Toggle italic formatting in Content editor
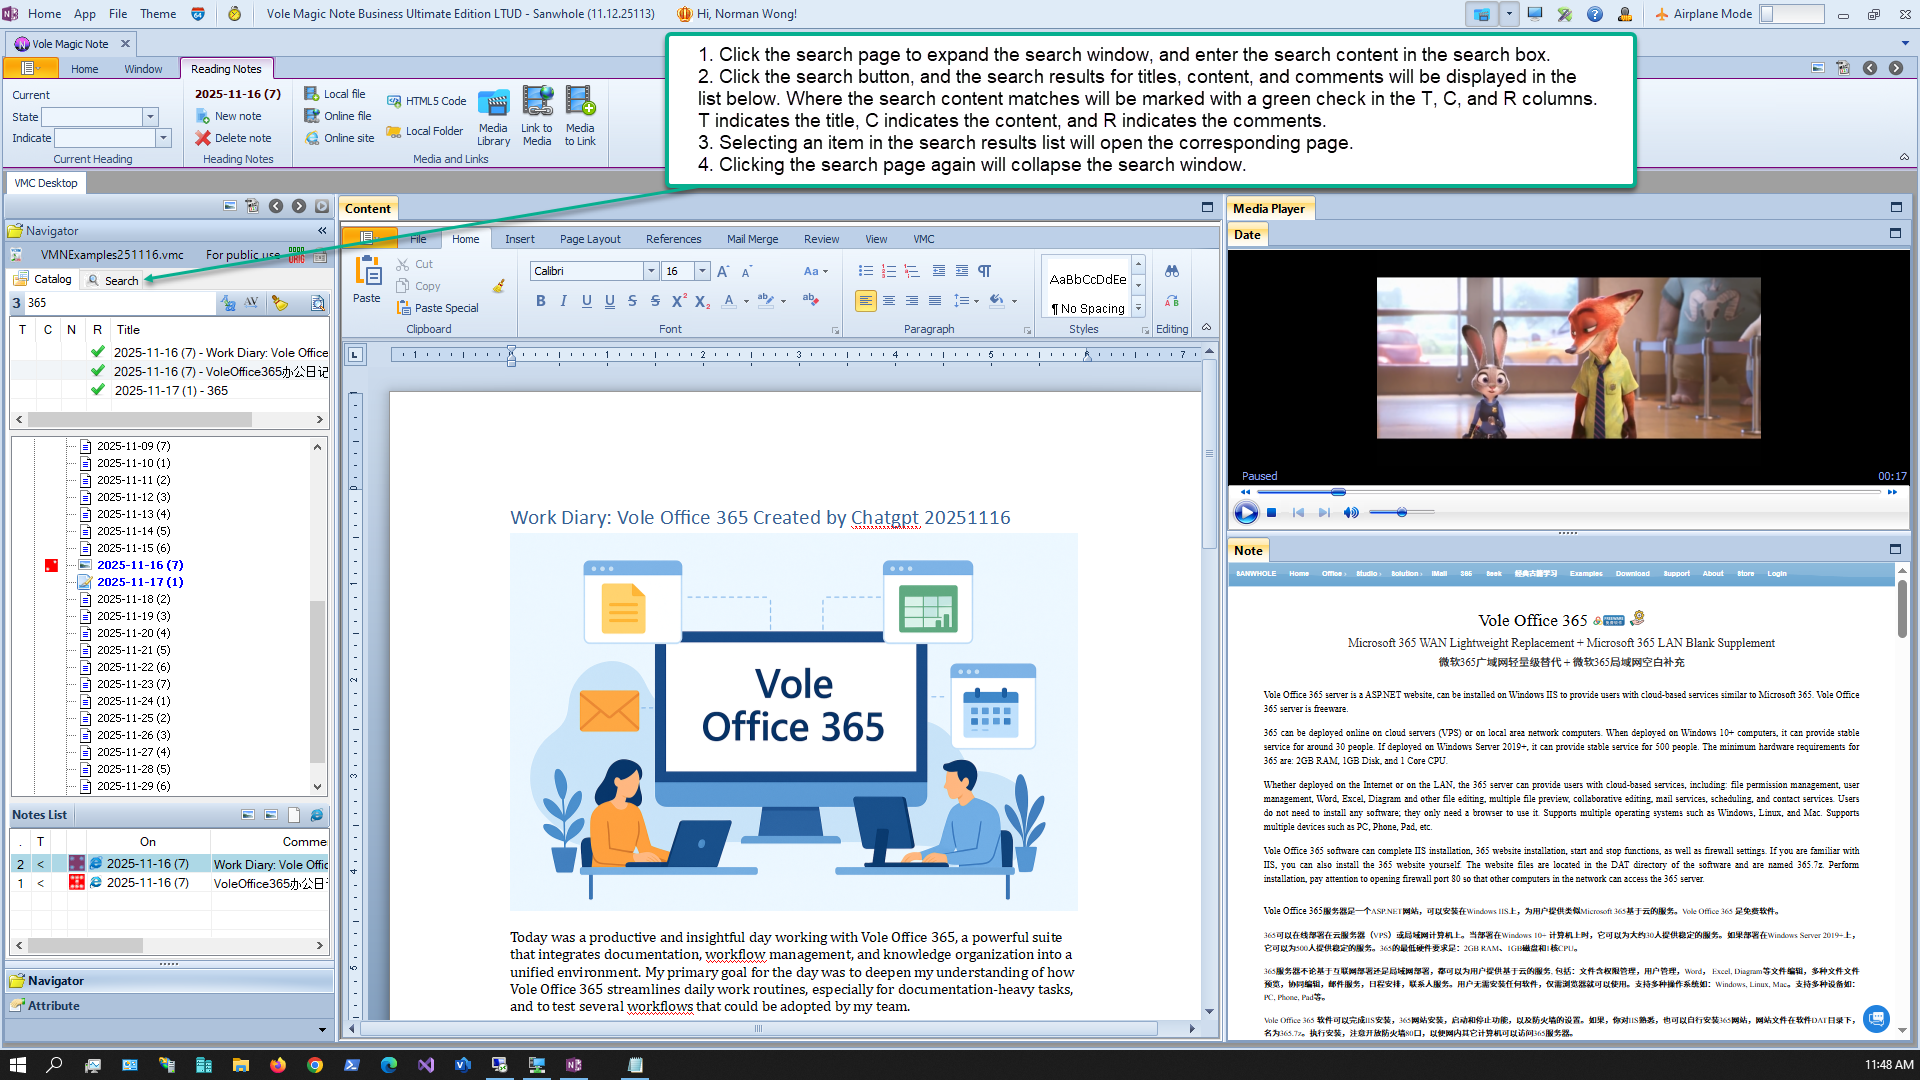 [563, 301]
